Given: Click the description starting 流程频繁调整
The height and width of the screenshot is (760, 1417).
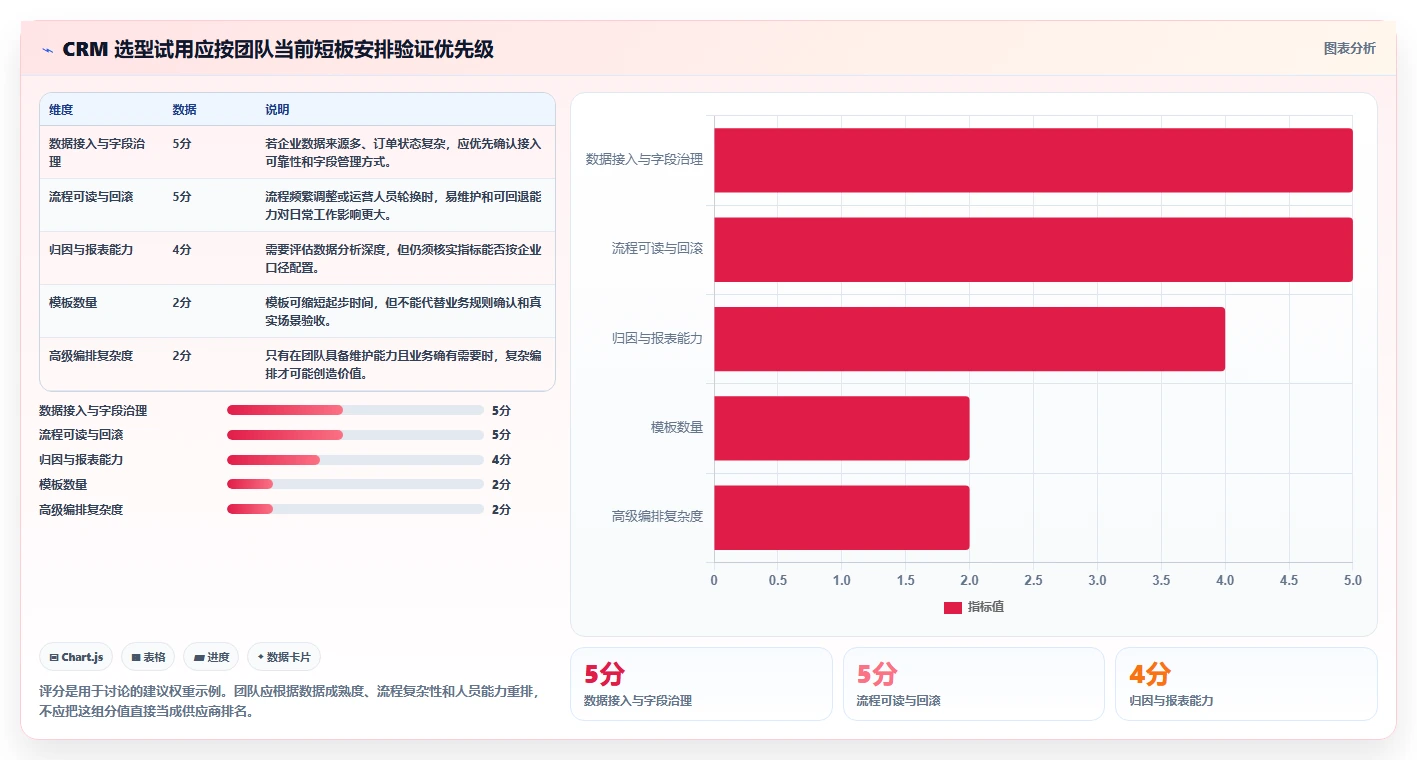Looking at the screenshot, I should 404,206.
